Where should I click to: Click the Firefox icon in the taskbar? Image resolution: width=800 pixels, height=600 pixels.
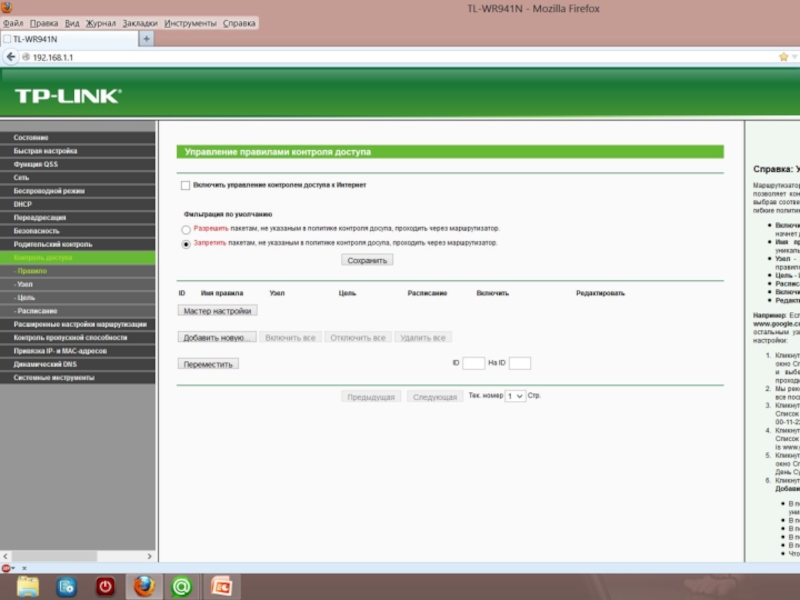[144, 585]
